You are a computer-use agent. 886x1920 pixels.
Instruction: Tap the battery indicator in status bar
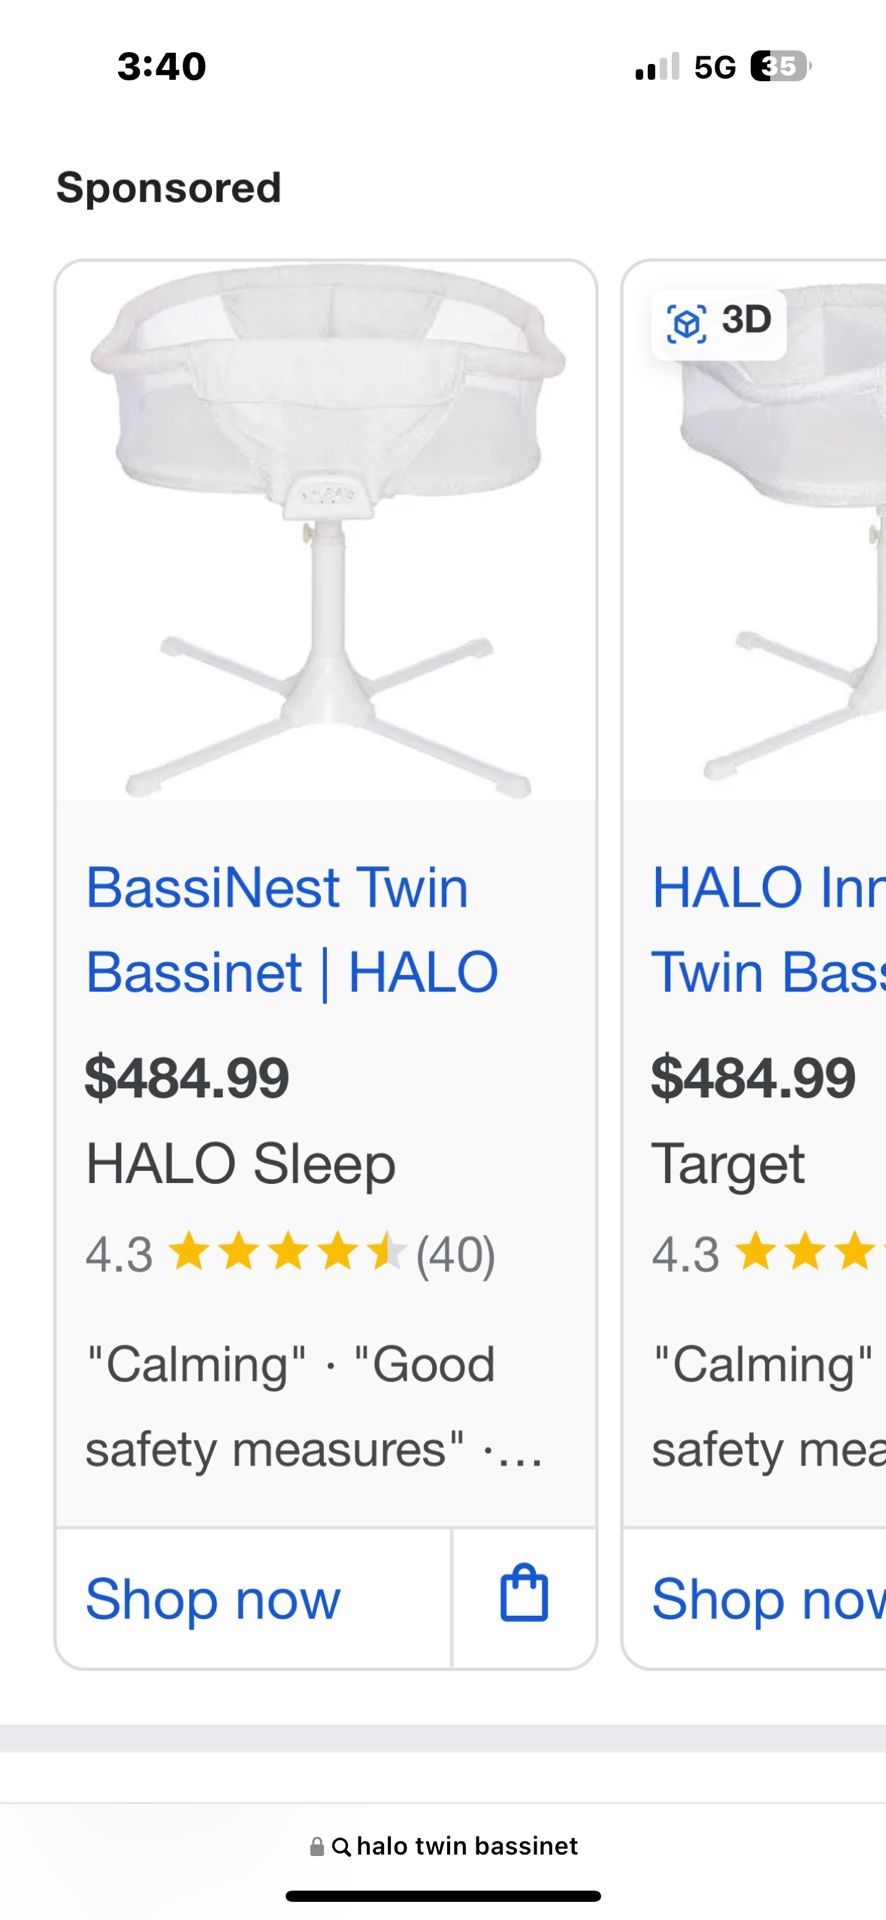(780, 67)
